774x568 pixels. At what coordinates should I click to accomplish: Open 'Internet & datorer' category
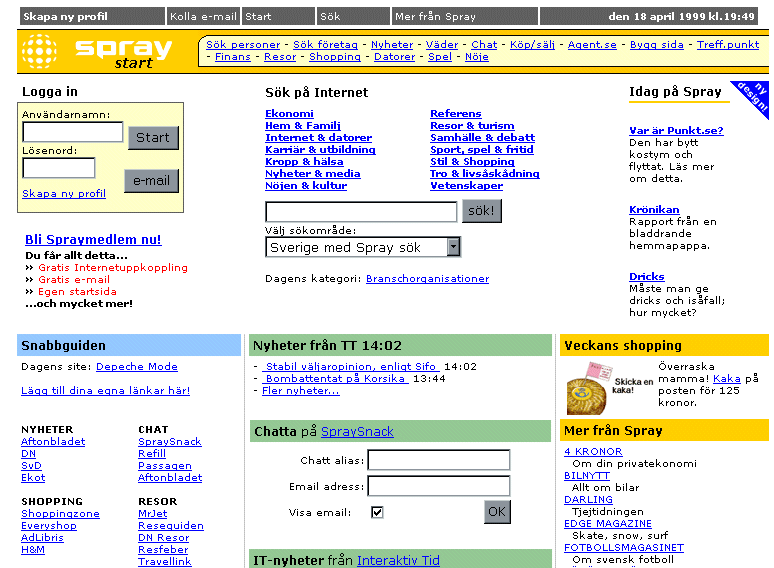pyautogui.click(x=318, y=138)
